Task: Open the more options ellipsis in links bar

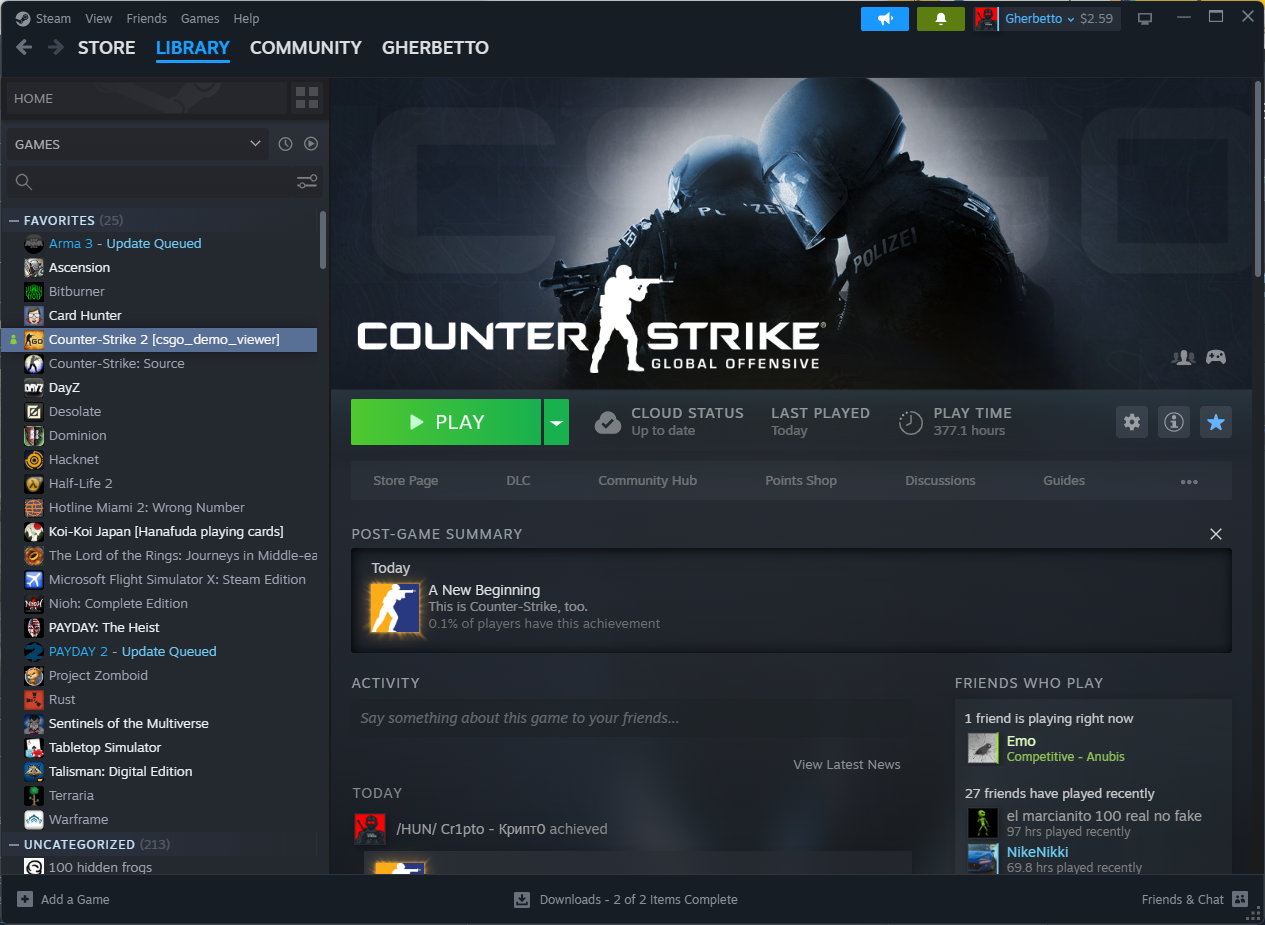Action: [x=1189, y=481]
